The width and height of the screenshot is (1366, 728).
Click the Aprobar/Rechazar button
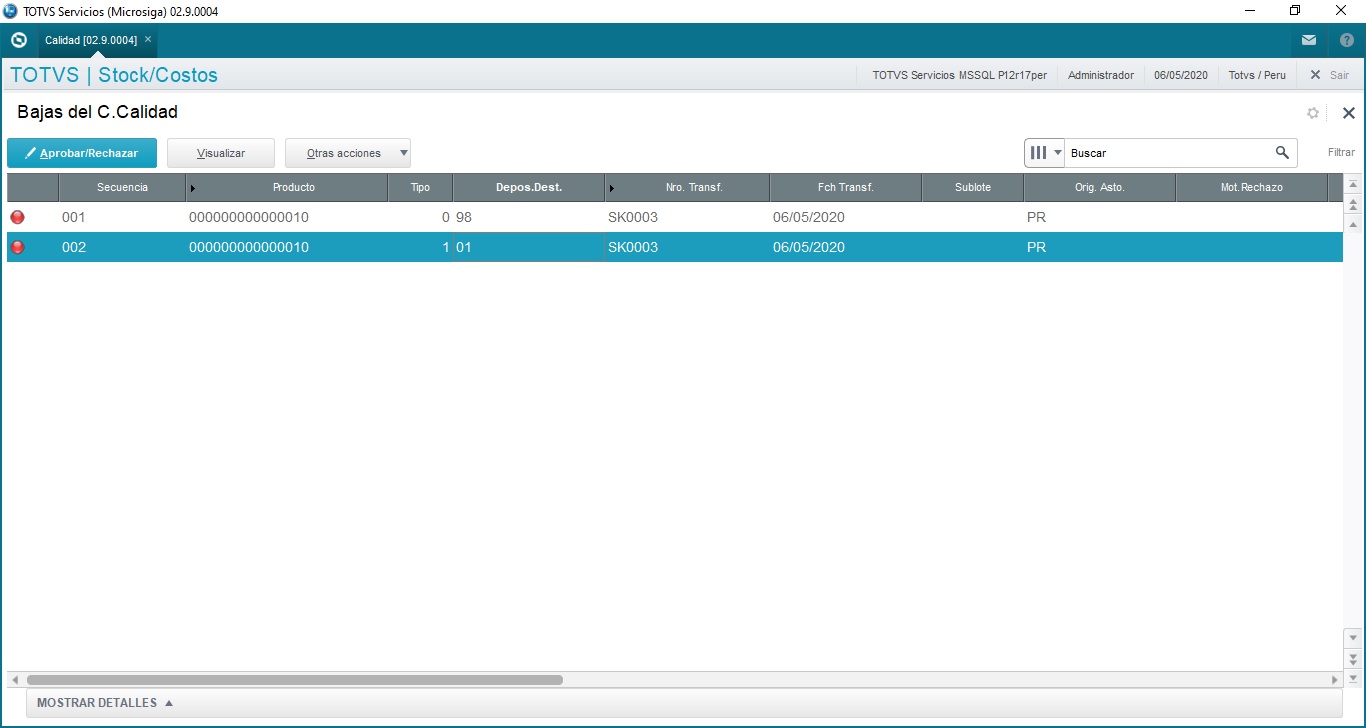point(82,153)
